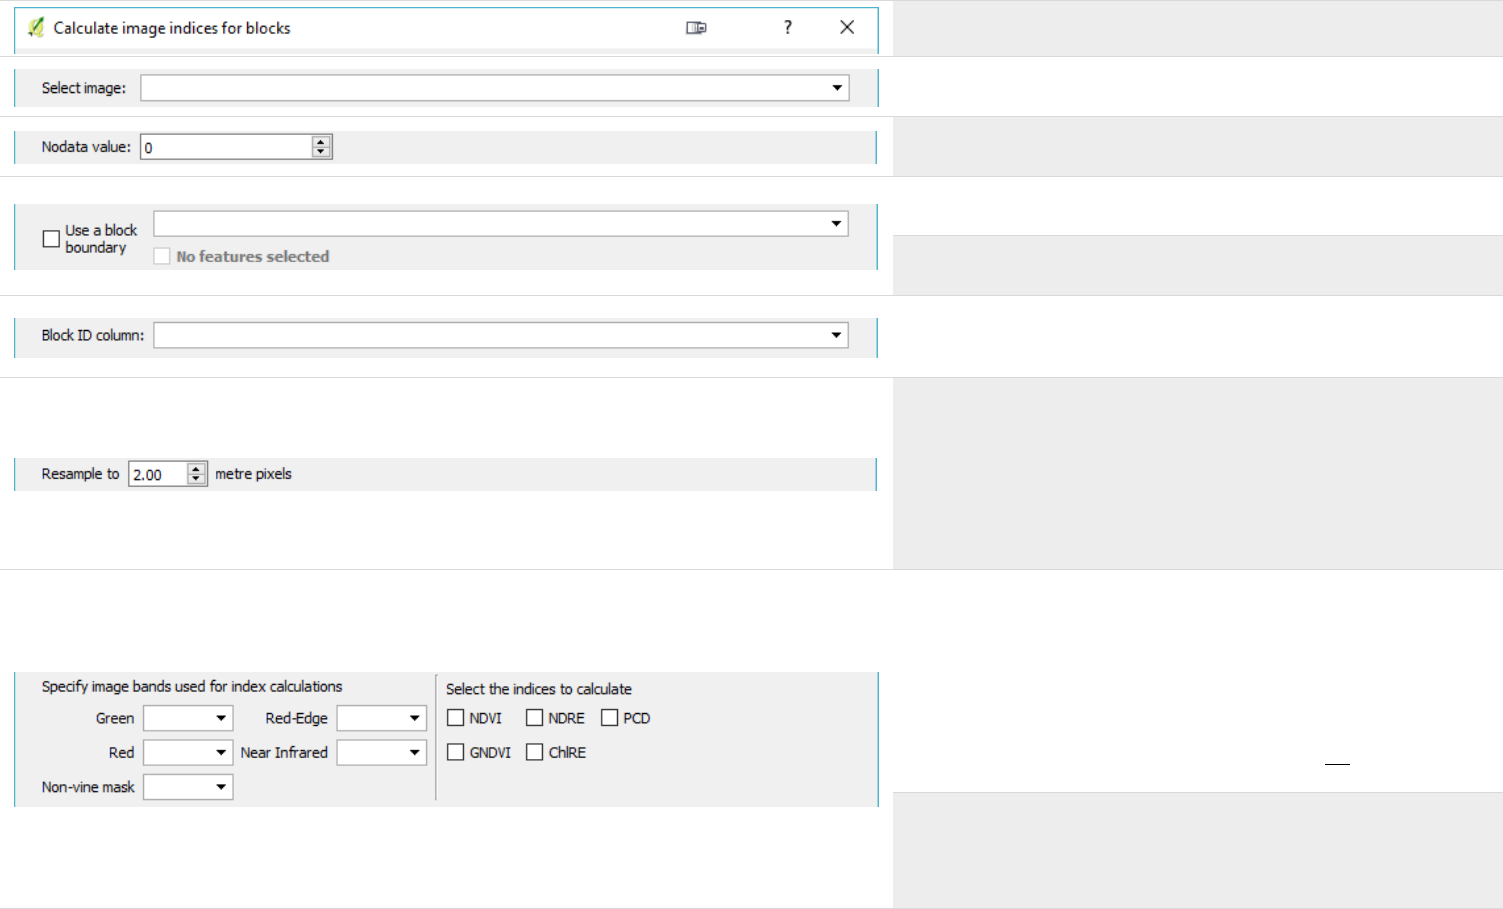Enable the PCD index checkbox
1503x909 pixels.
(610, 718)
